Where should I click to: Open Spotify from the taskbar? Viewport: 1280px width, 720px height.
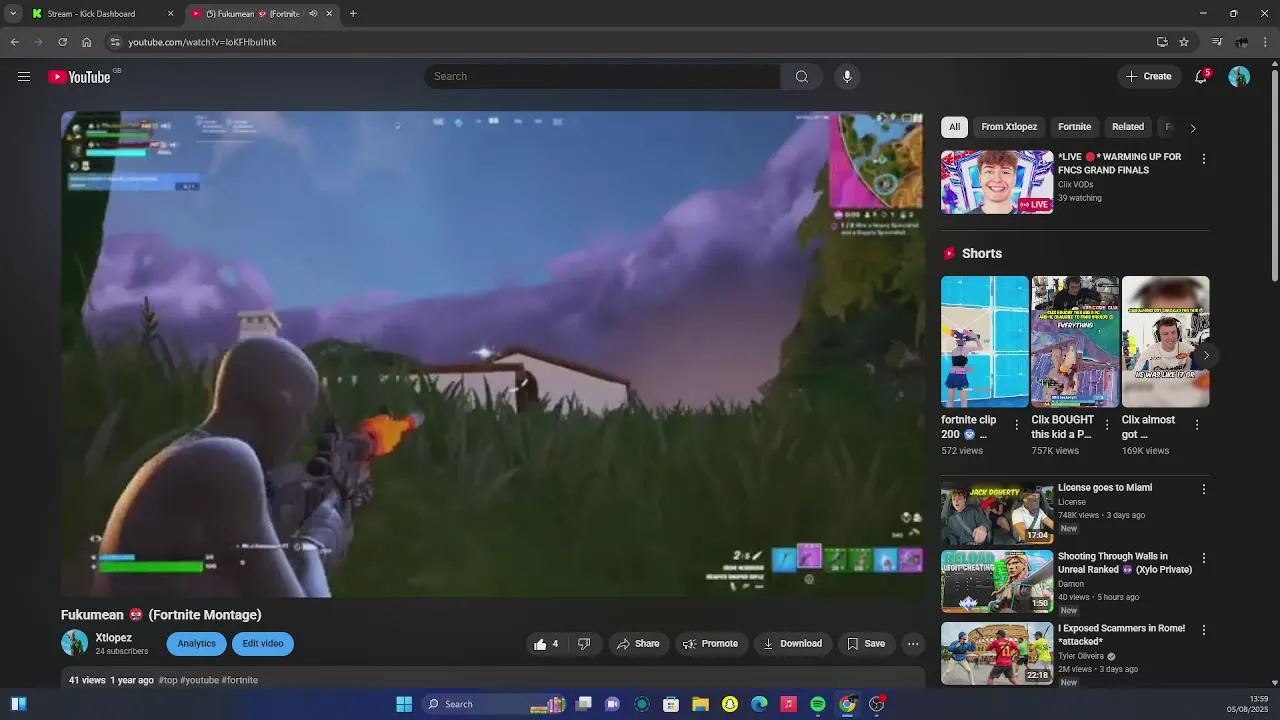(818, 704)
